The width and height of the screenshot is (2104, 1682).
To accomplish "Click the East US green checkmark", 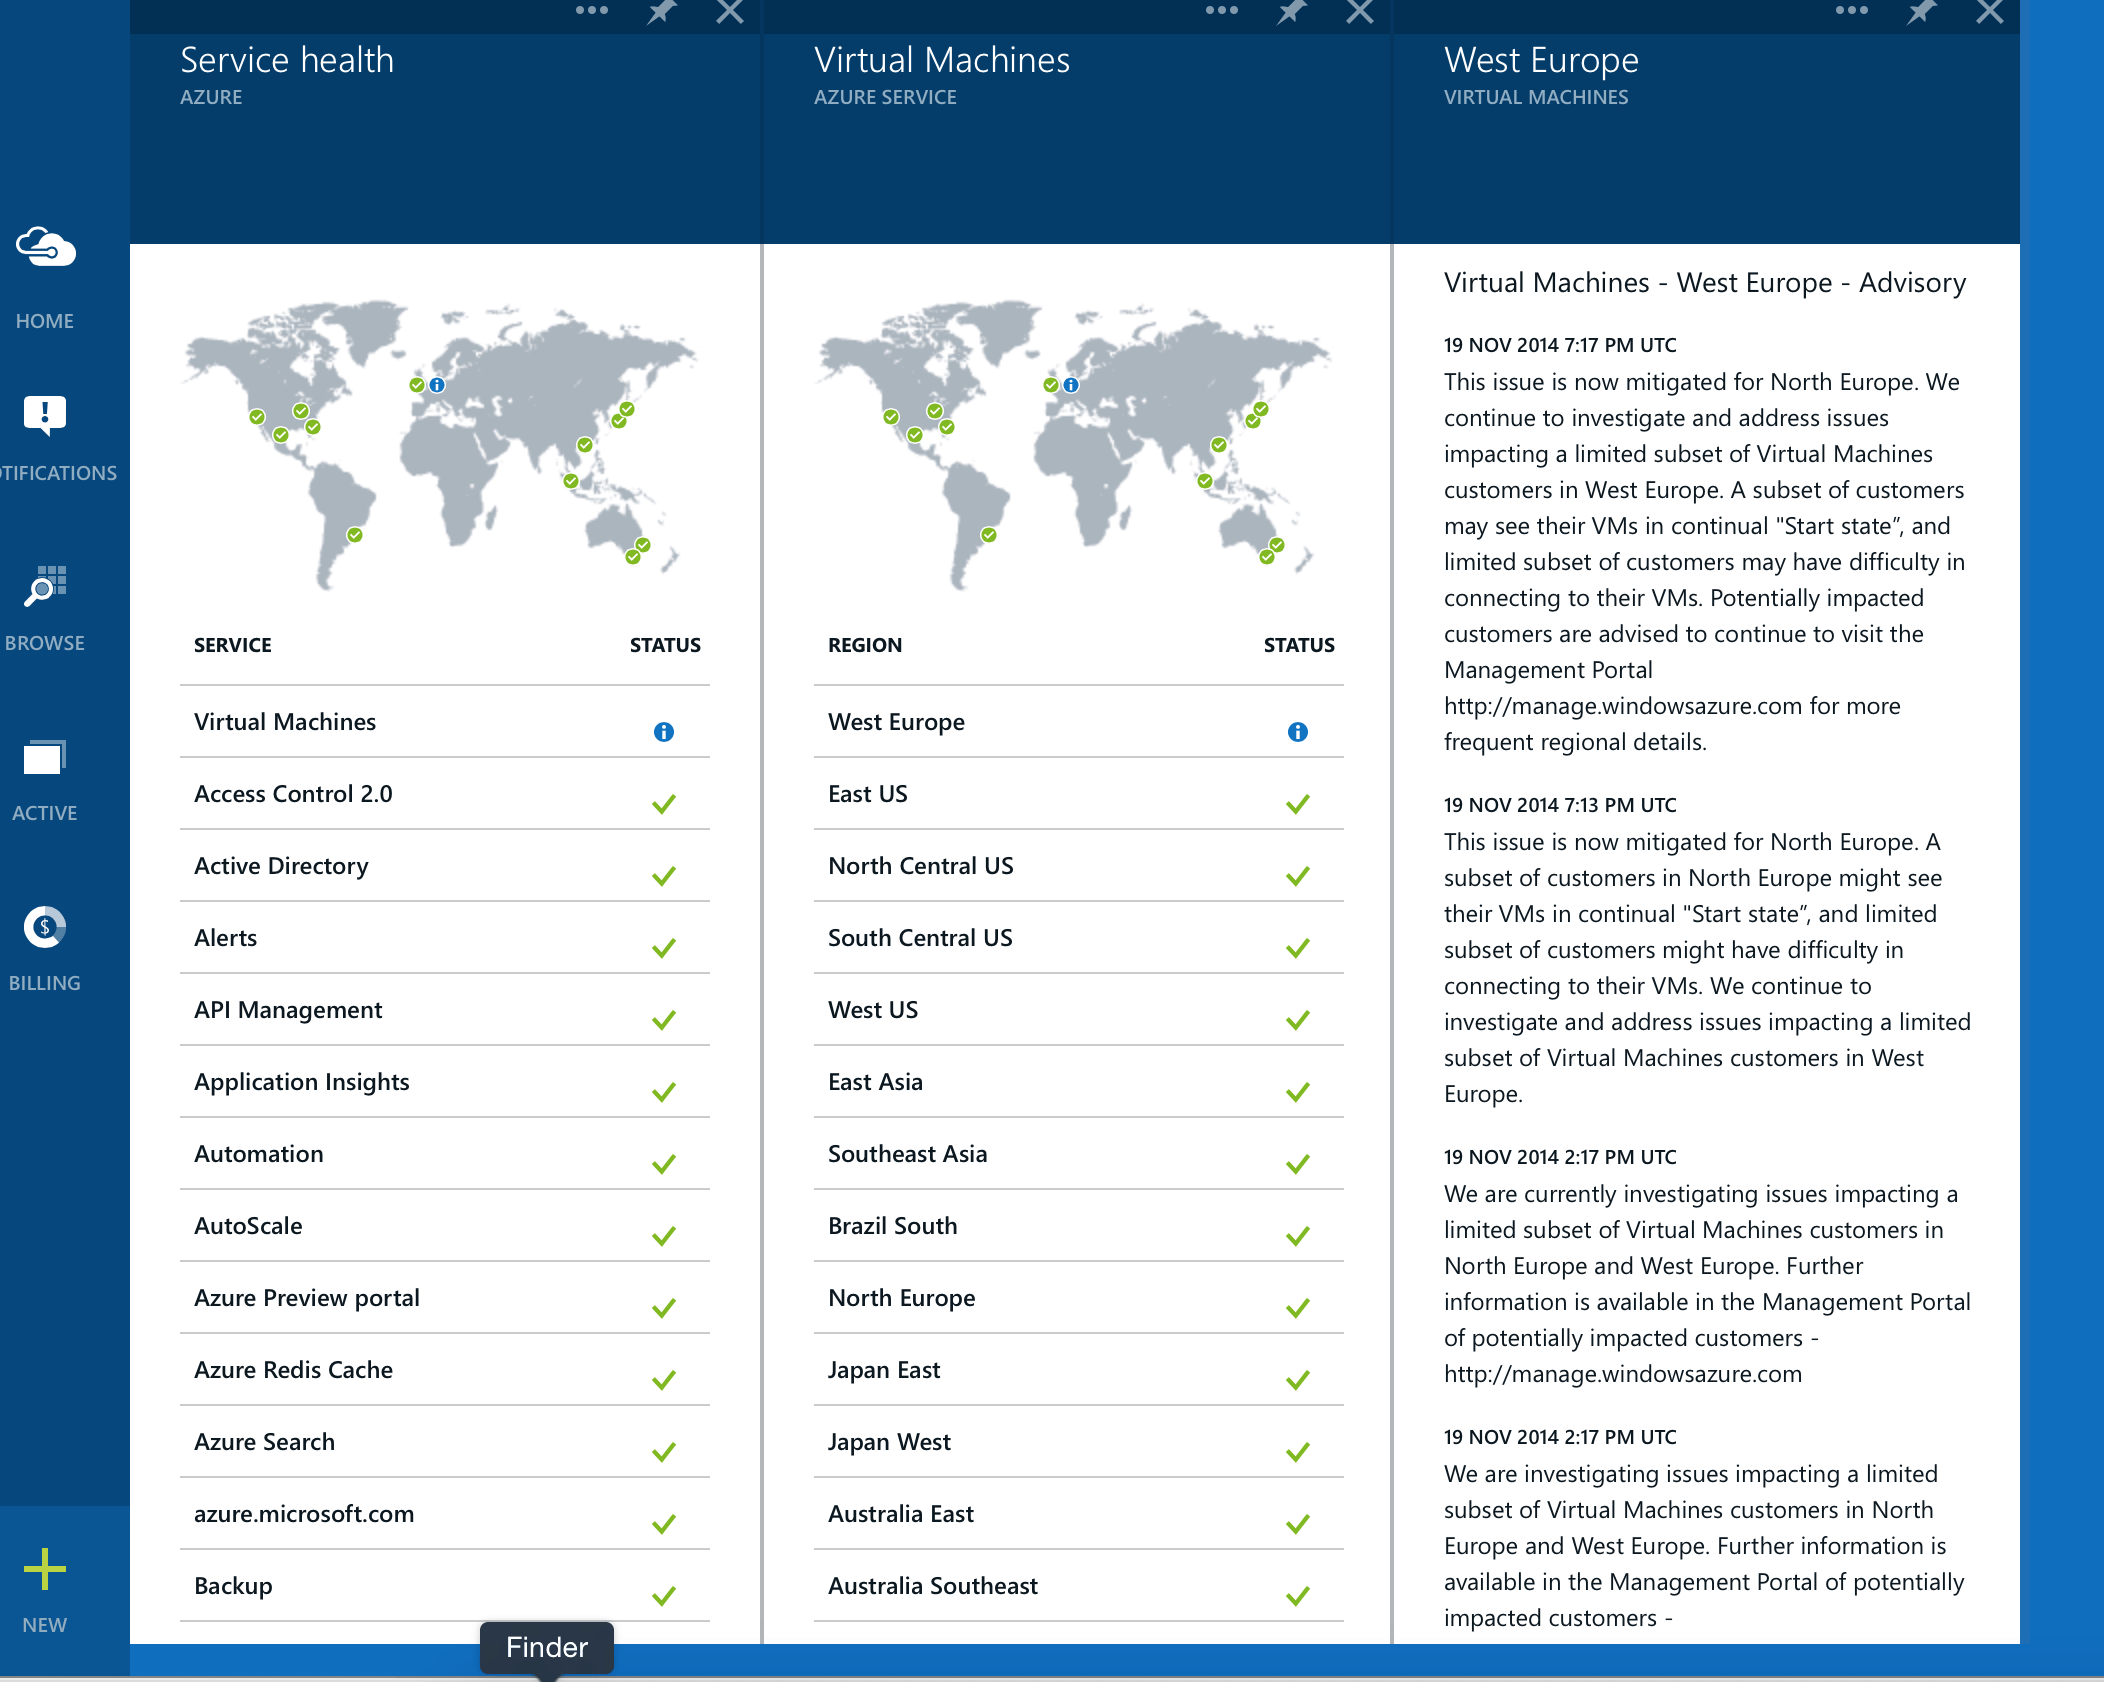I will point(1298,804).
